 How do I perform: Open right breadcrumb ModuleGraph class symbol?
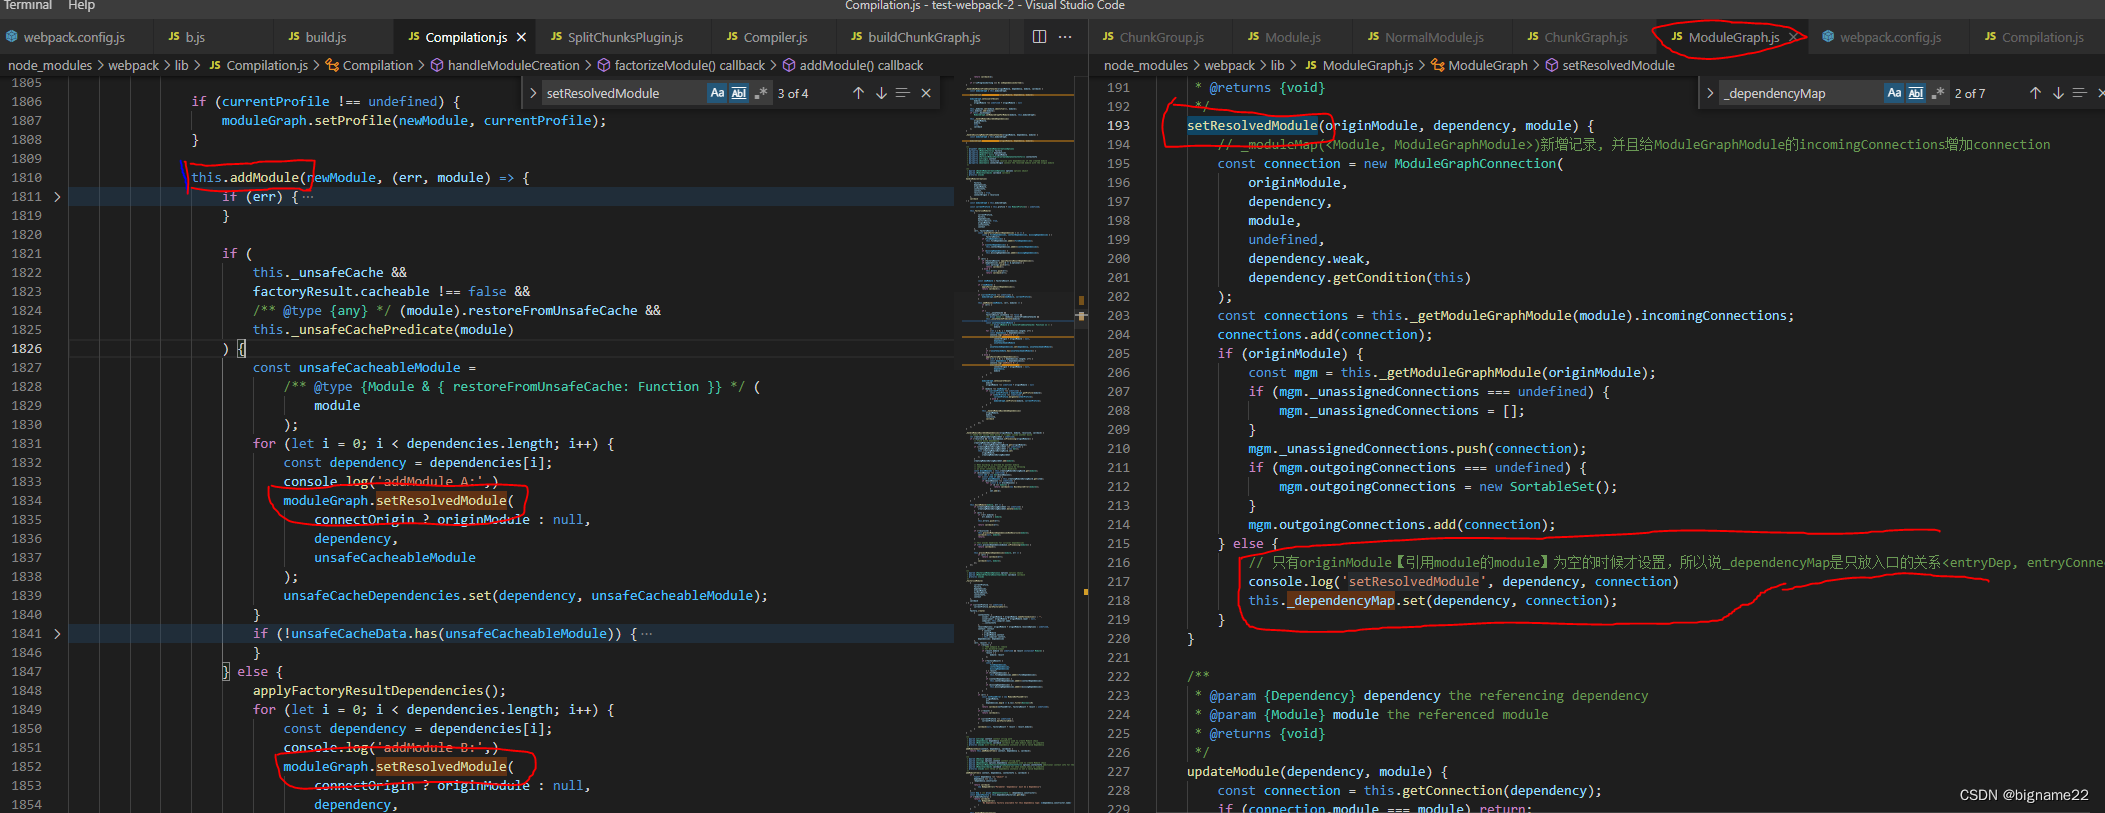pos(1488,65)
